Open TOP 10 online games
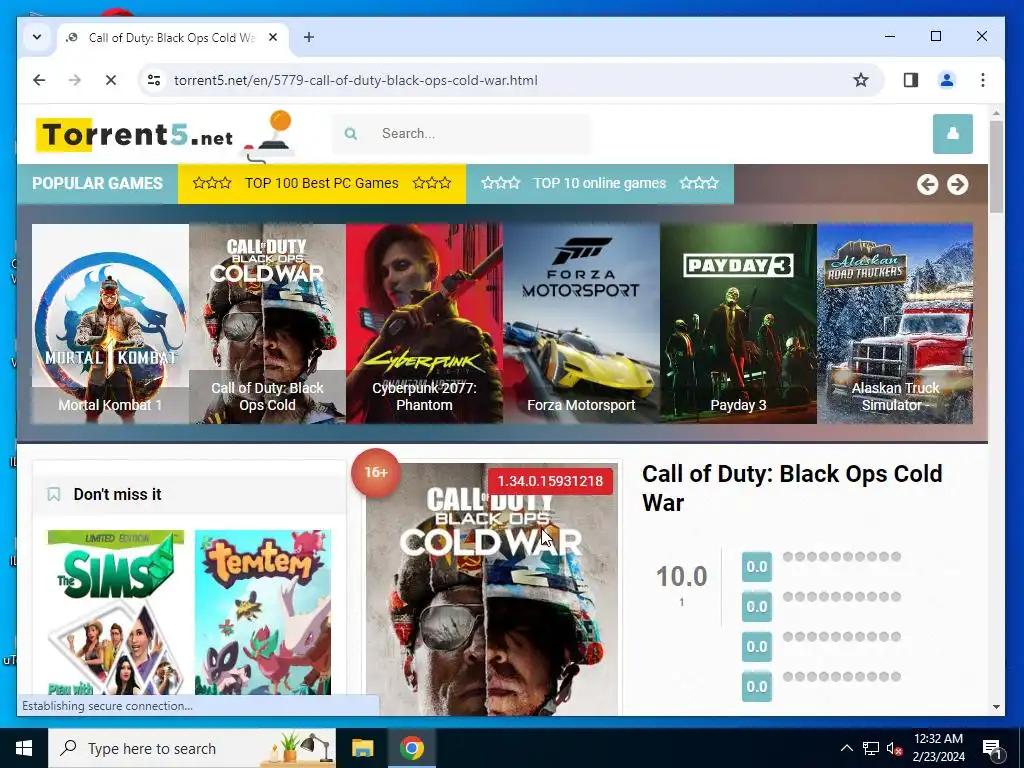 pos(600,184)
